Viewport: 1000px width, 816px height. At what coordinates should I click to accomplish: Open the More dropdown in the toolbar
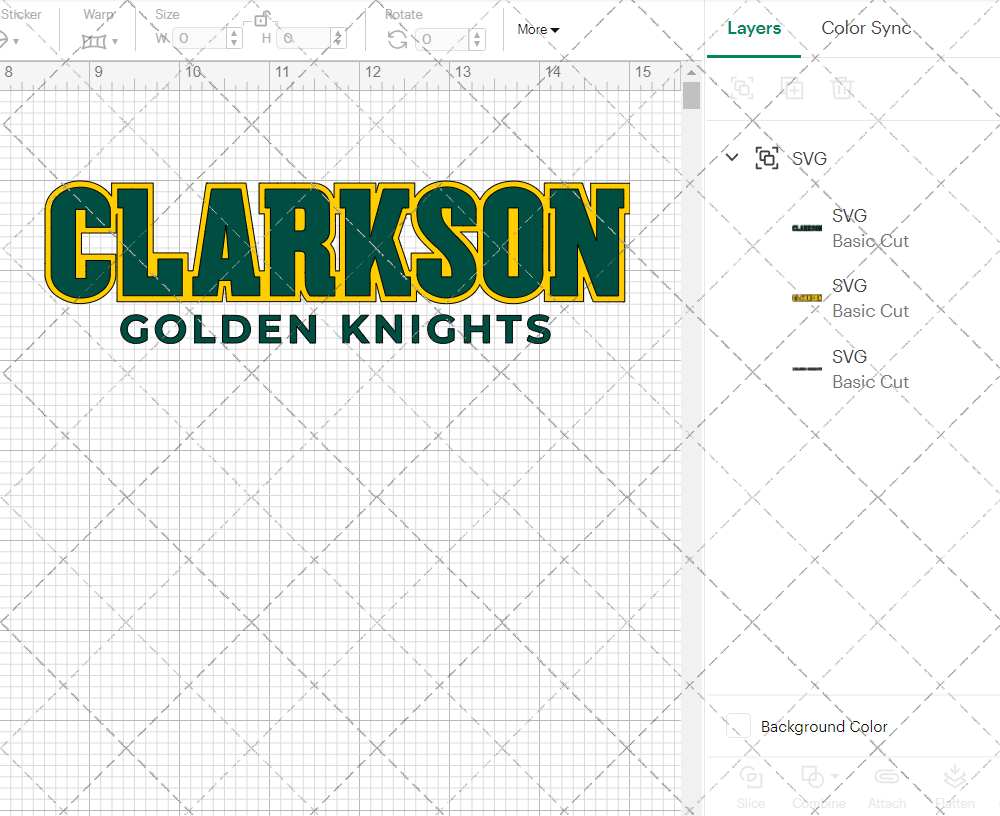pos(536,30)
